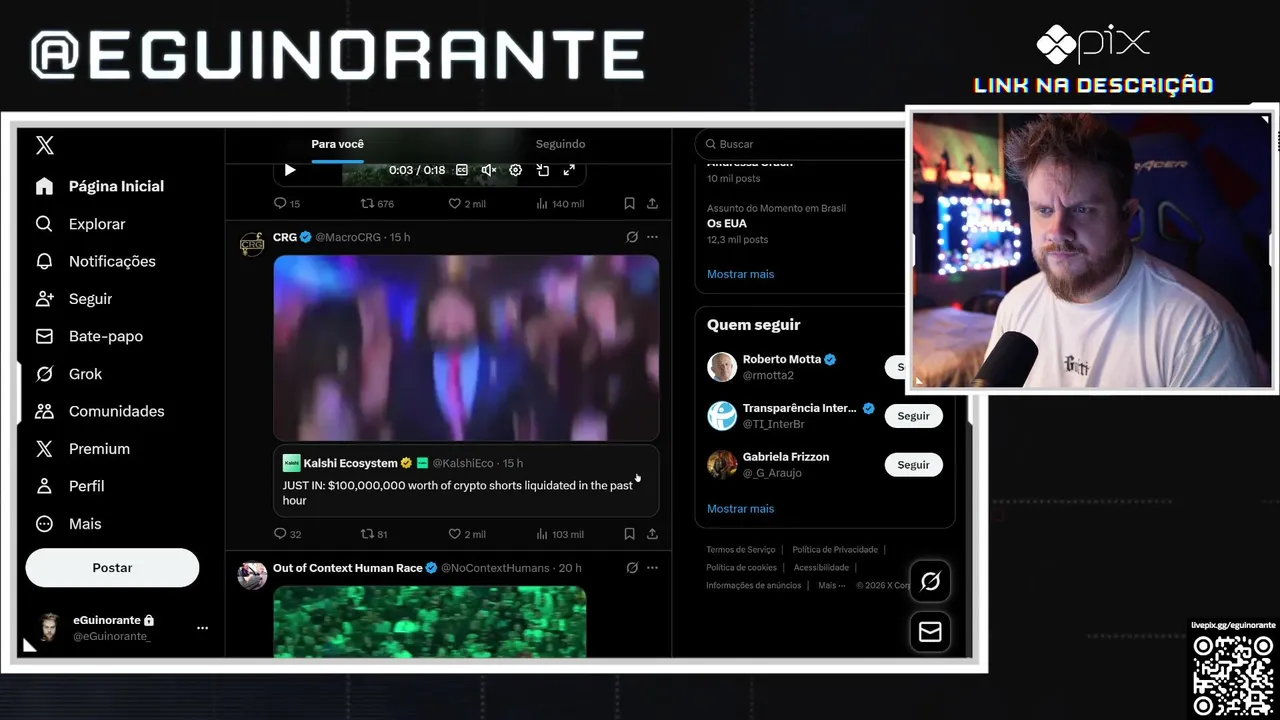Image resolution: width=1280 pixels, height=720 pixels.
Task: Click Mostrar mais under trending topics
Action: coord(740,274)
